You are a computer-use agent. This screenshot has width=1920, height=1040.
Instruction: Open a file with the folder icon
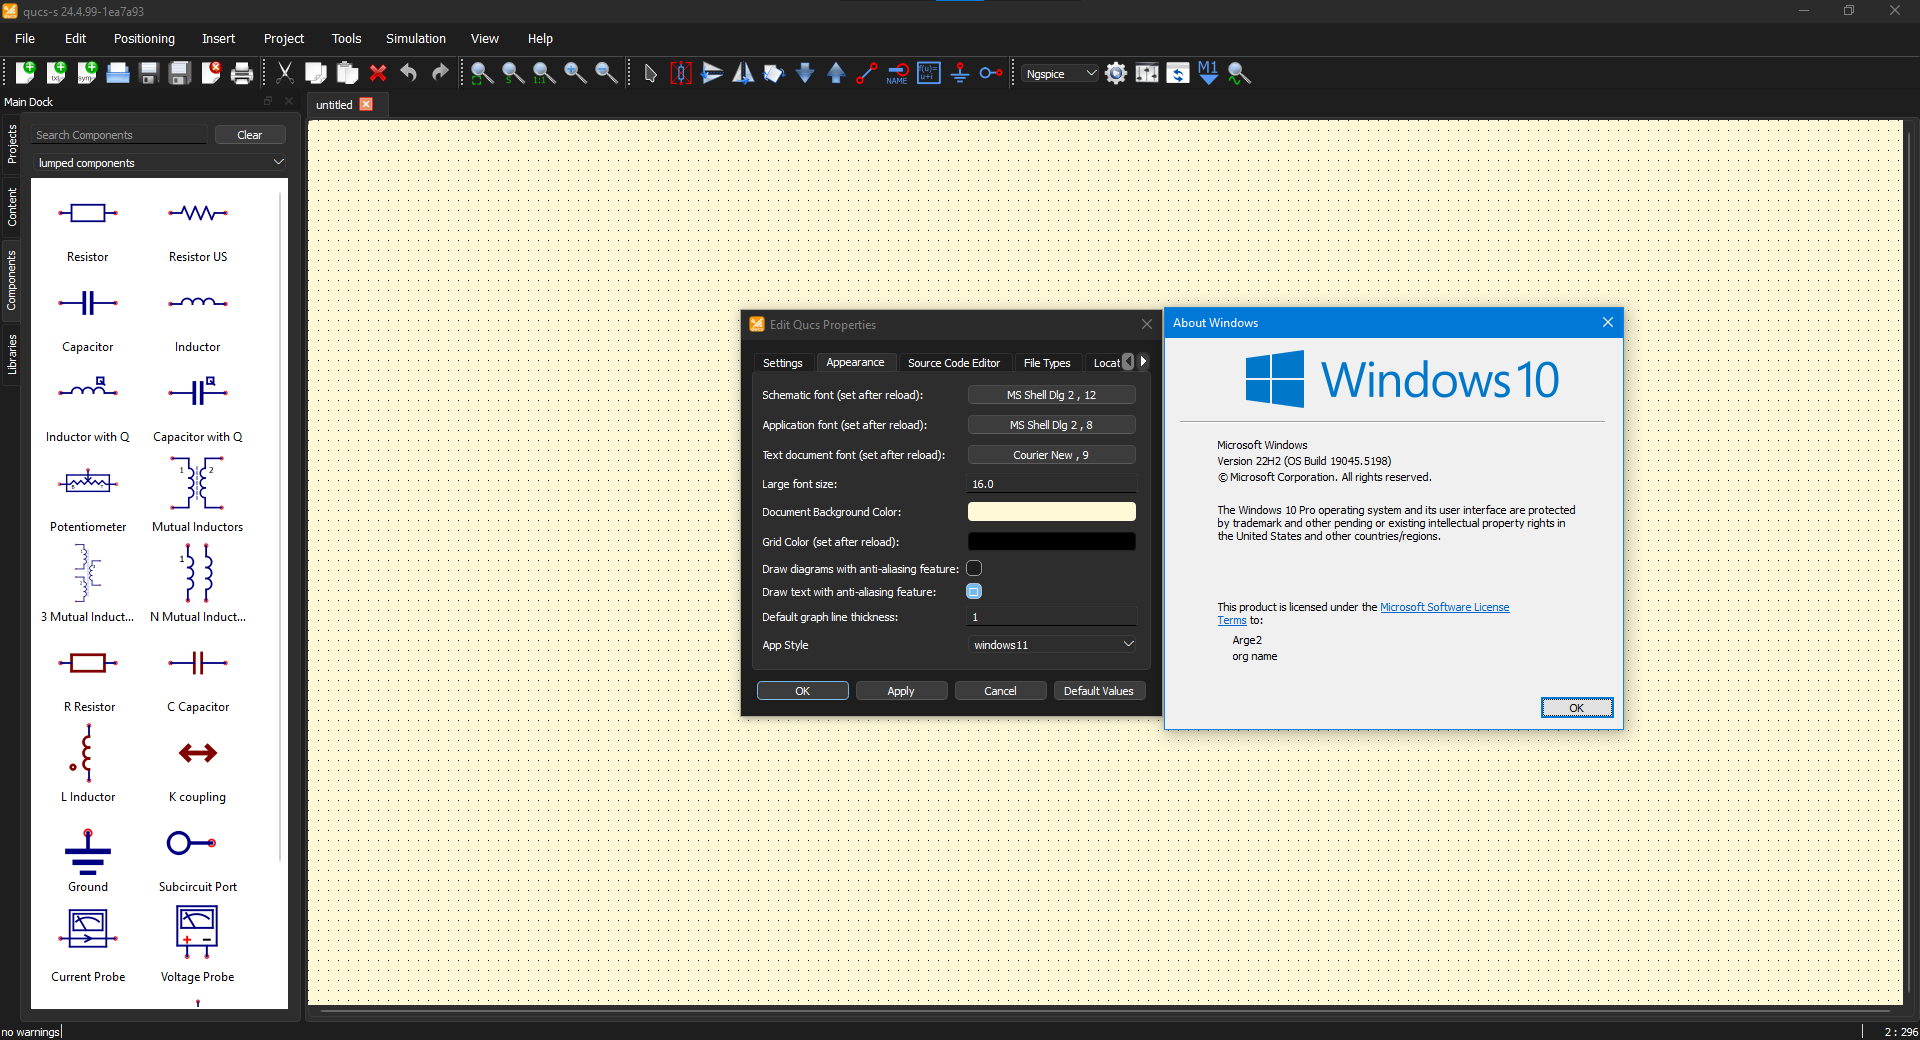coord(118,73)
